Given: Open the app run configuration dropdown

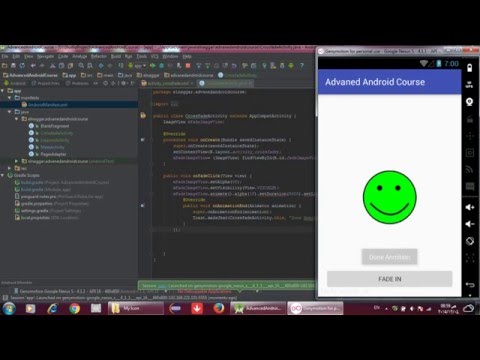Looking at the screenshot, I should [x=137, y=66].
